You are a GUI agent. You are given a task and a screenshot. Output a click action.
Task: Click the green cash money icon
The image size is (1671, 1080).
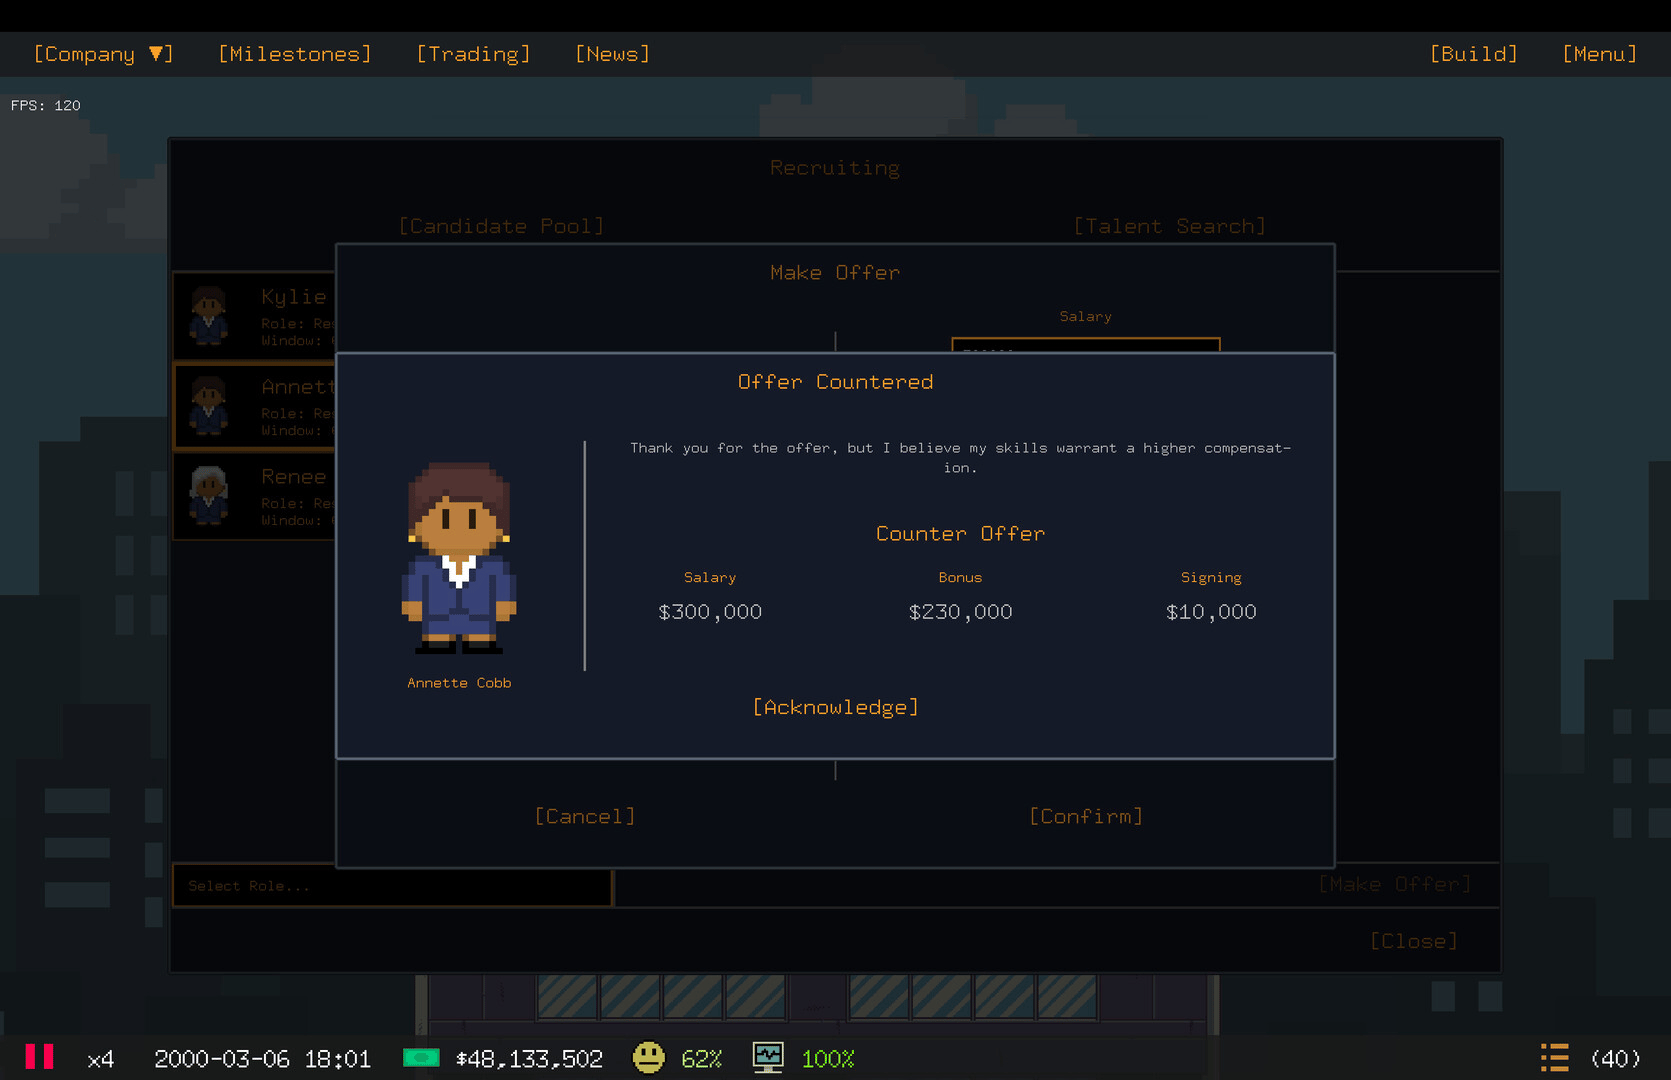(x=421, y=1058)
